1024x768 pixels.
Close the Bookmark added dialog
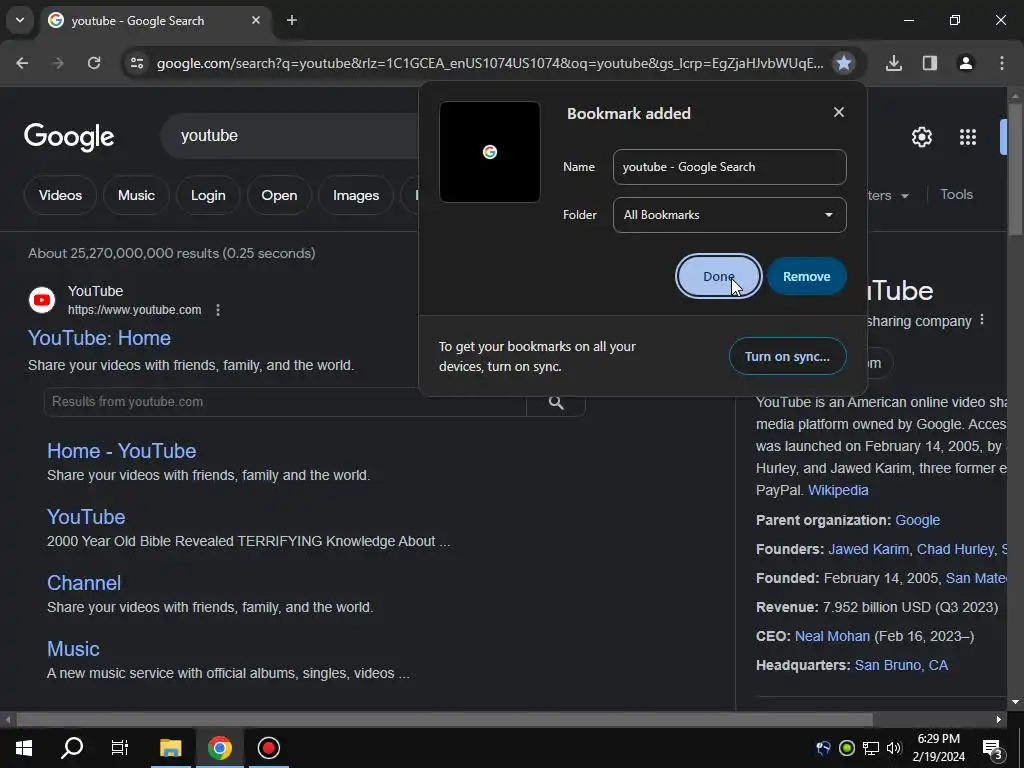tap(839, 112)
